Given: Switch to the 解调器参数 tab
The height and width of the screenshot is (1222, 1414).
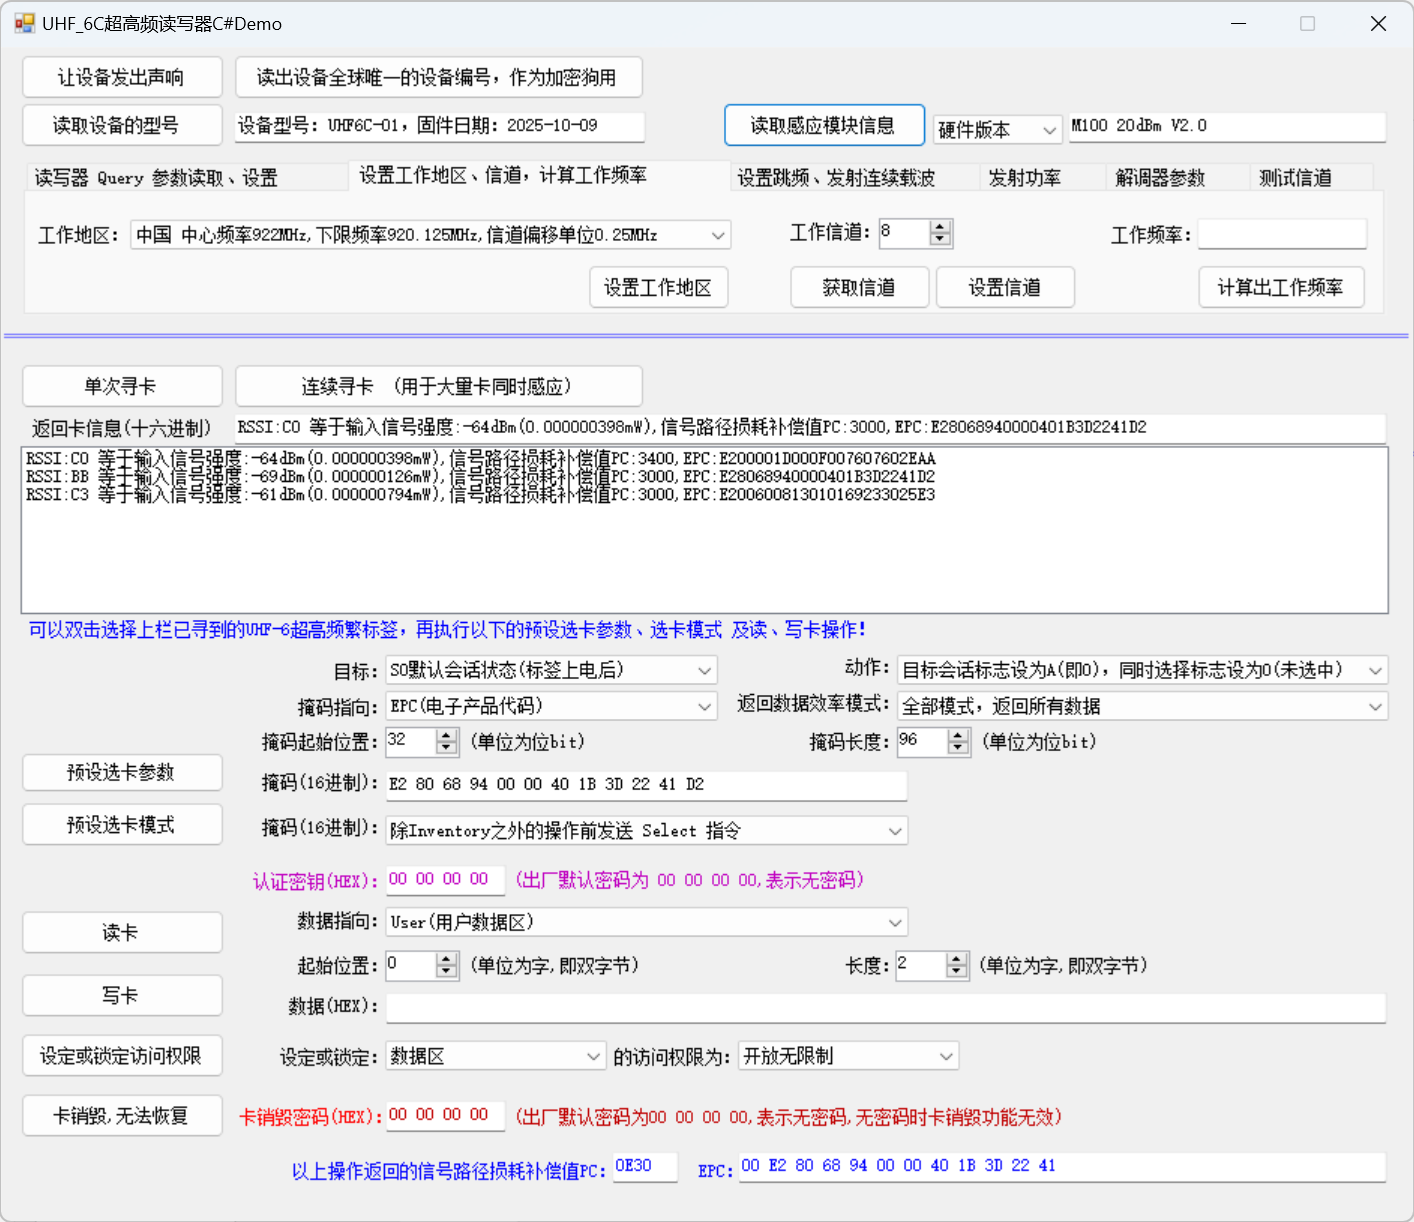Looking at the screenshot, I should (1159, 178).
